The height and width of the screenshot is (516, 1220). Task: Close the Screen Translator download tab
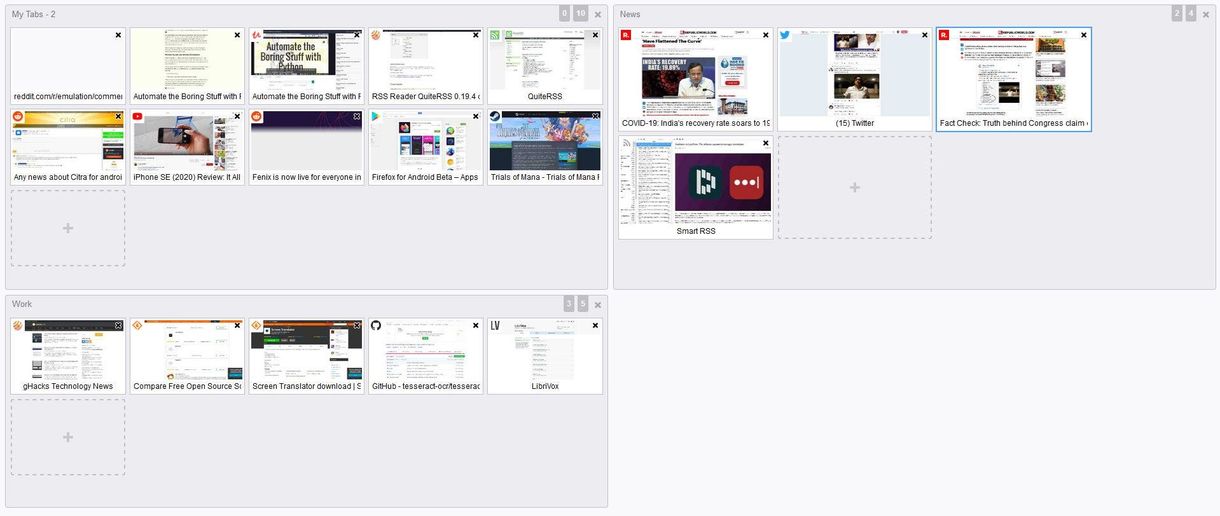click(x=357, y=326)
